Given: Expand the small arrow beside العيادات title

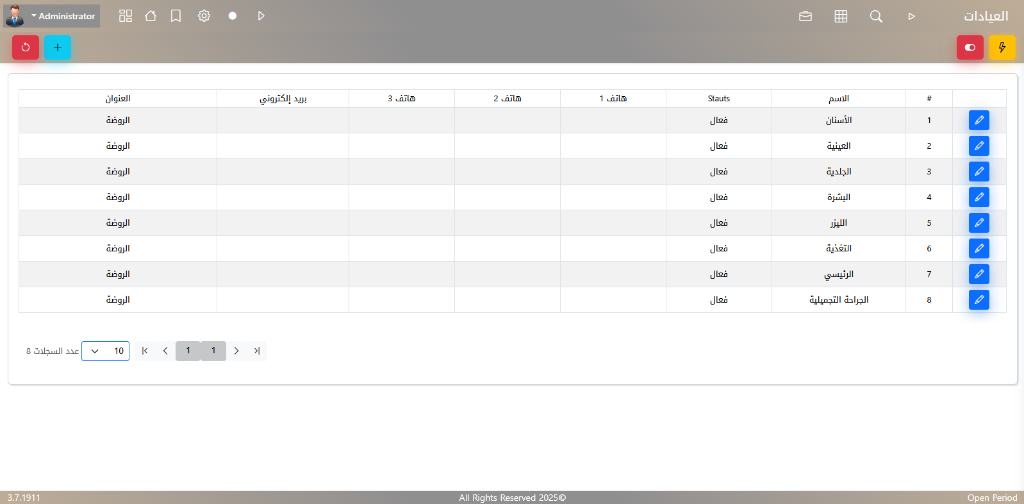Looking at the screenshot, I should (911, 16).
